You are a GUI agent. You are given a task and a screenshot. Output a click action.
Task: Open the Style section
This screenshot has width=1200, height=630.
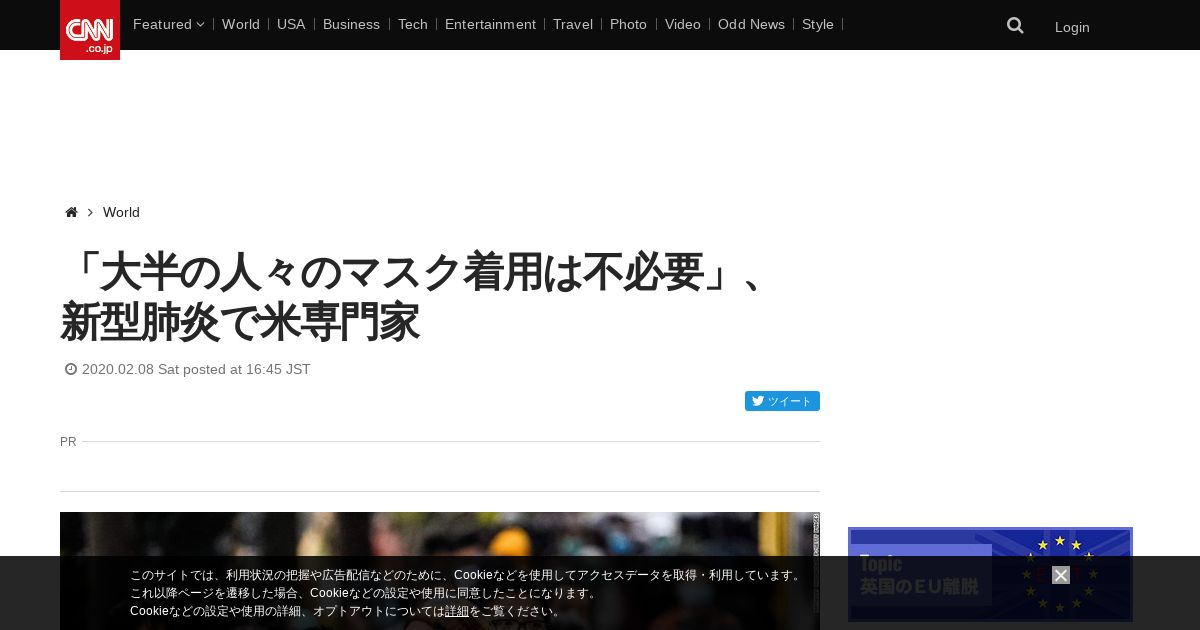point(818,24)
